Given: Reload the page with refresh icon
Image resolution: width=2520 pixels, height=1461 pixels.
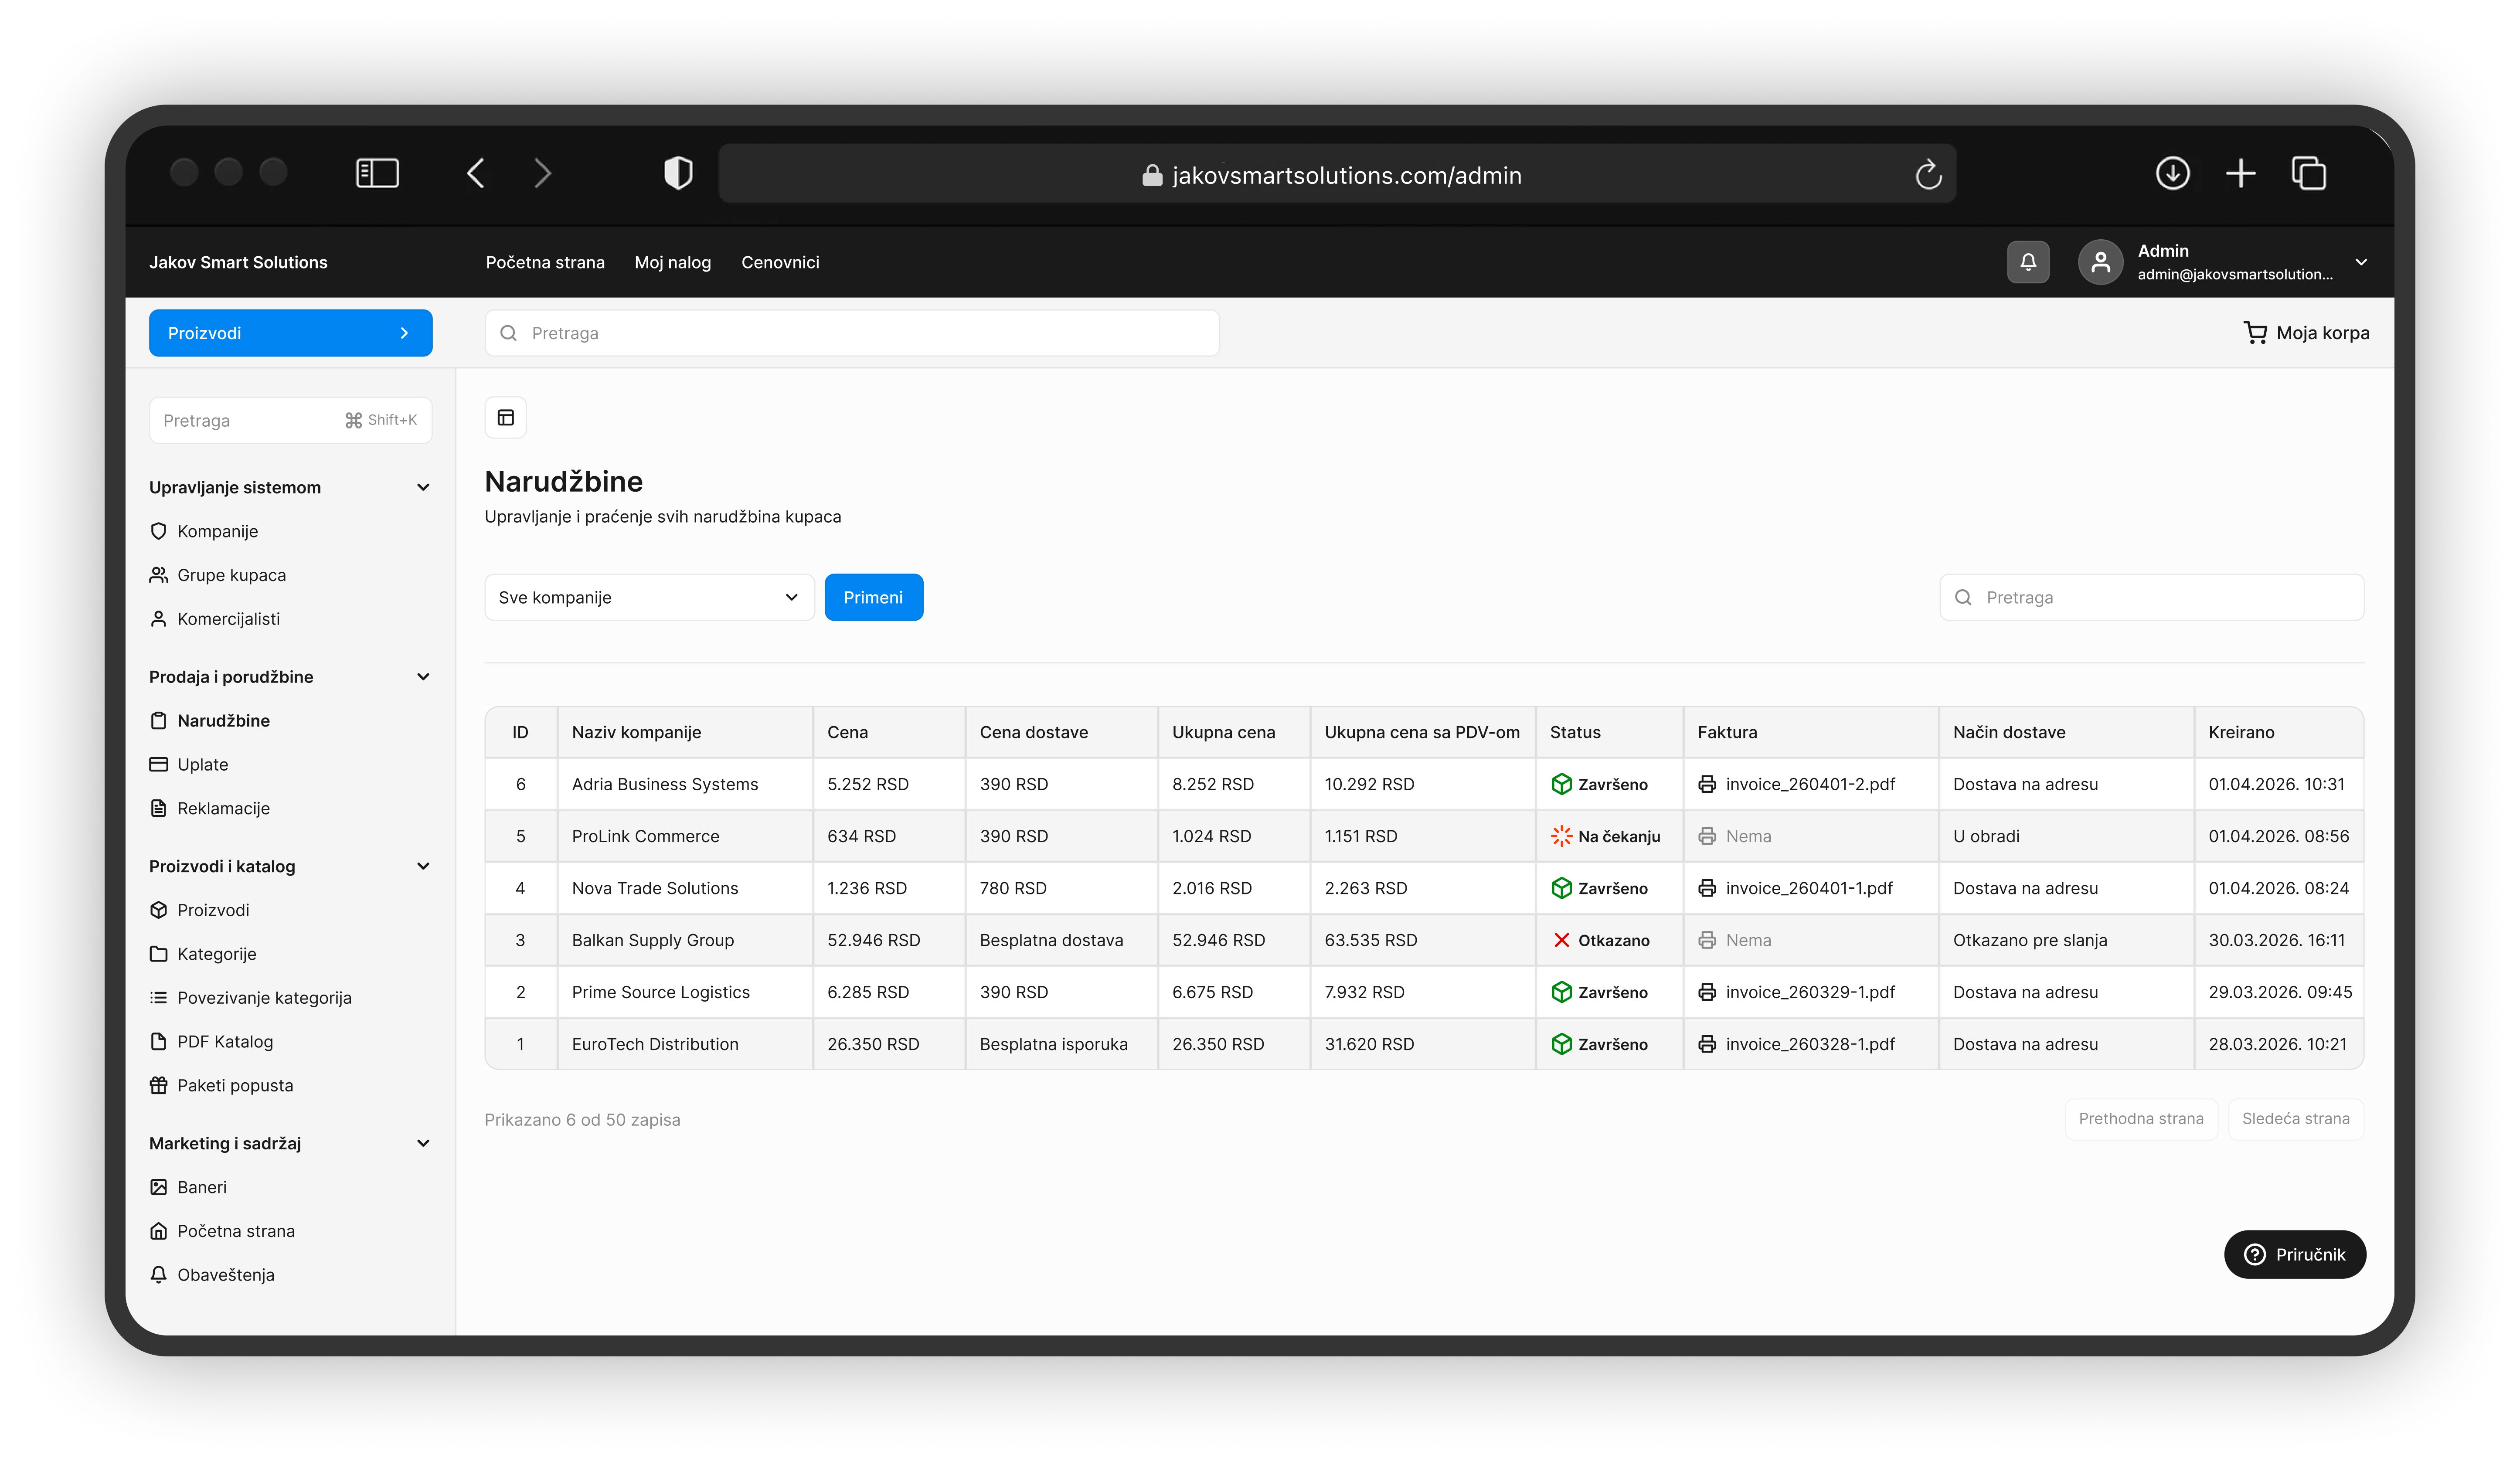Looking at the screenshot, I should tap(1928, 175).
